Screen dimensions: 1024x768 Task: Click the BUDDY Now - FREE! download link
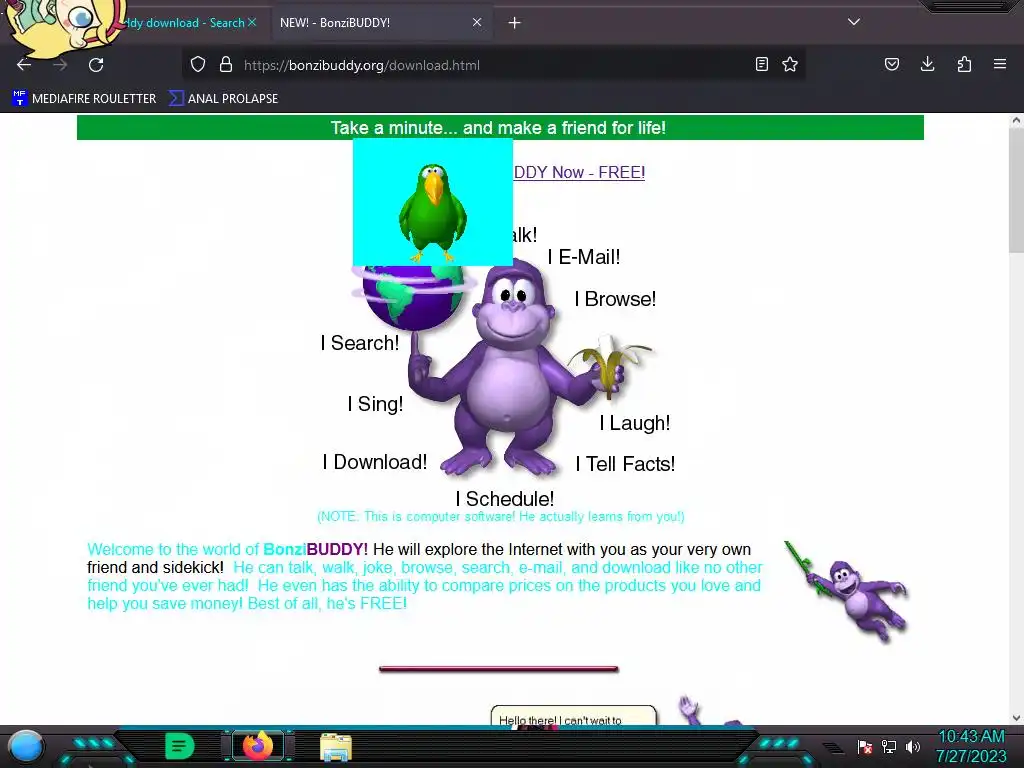[579, 172]
